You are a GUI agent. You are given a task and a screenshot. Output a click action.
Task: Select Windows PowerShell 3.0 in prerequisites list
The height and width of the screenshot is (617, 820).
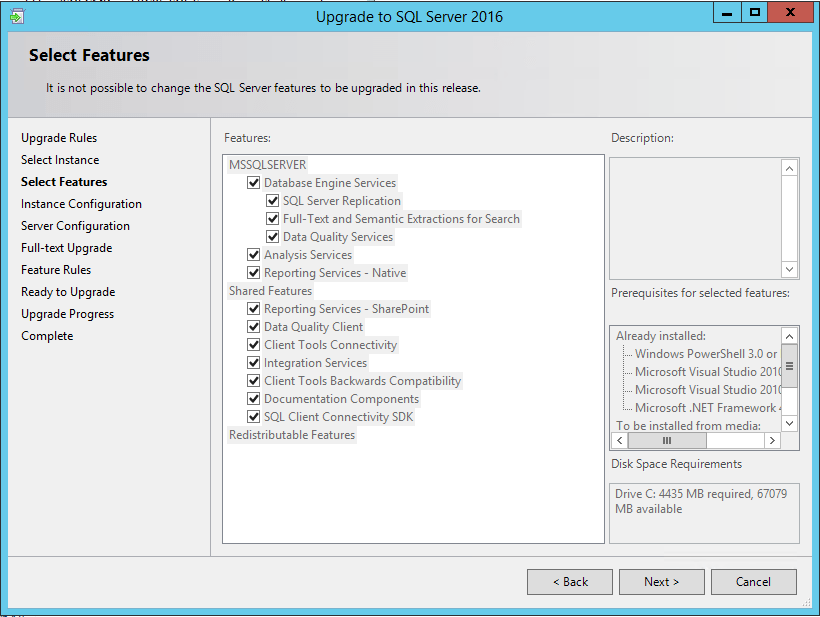[x=705, y=352]
